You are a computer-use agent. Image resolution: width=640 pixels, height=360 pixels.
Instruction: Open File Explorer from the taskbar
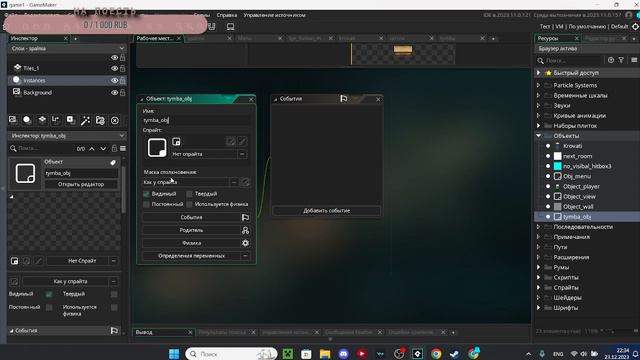325,353
